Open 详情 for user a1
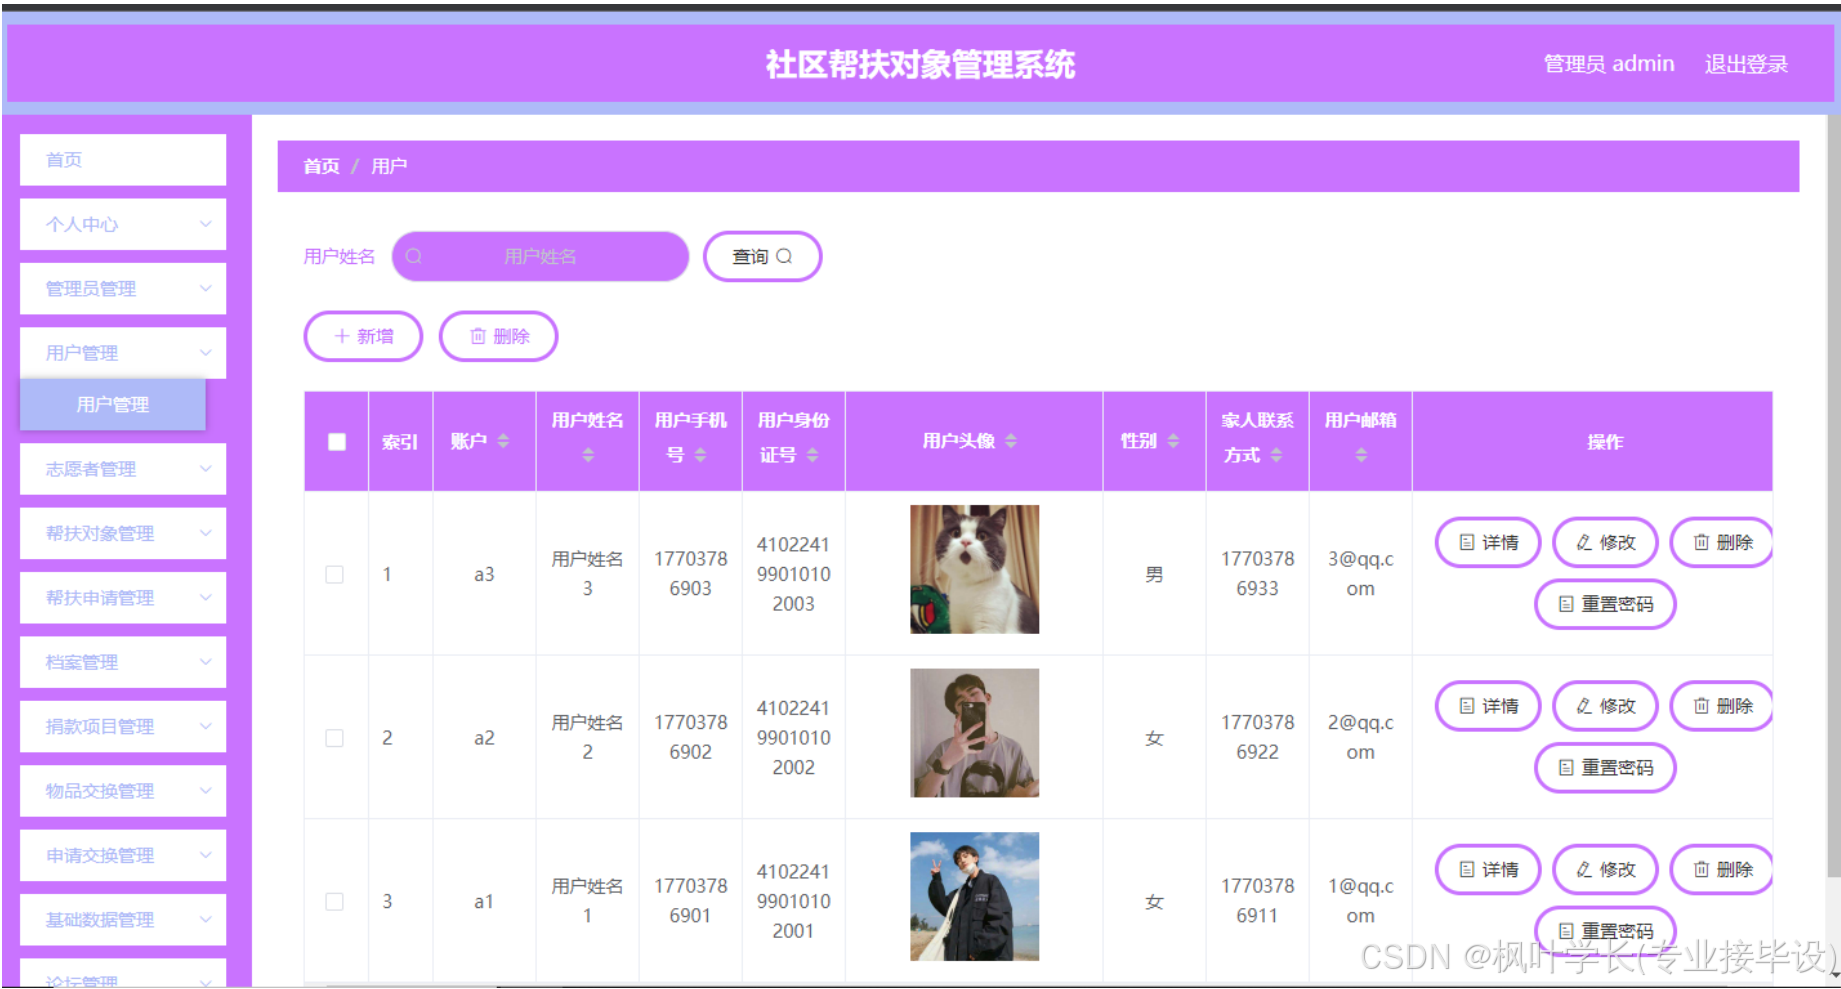Screen dimensions: 1841x989 1488,870
